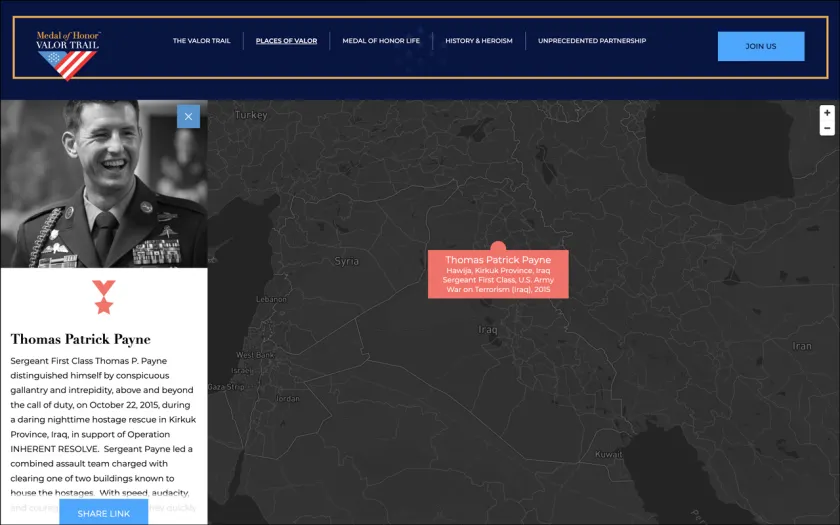Click the West Bank map label
This screenshot has height=525, width=840.
tap(255, 355)
